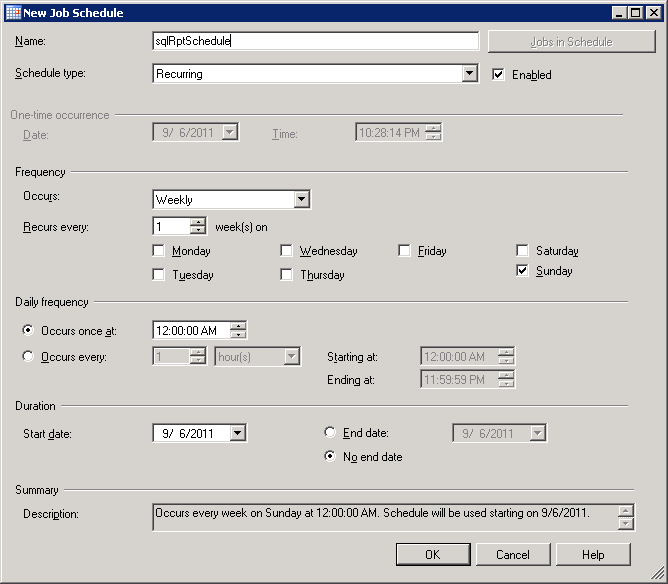Click into the Name text field
Image resolution: width=668 pixels, height=584 pixels.
(315, 41)
